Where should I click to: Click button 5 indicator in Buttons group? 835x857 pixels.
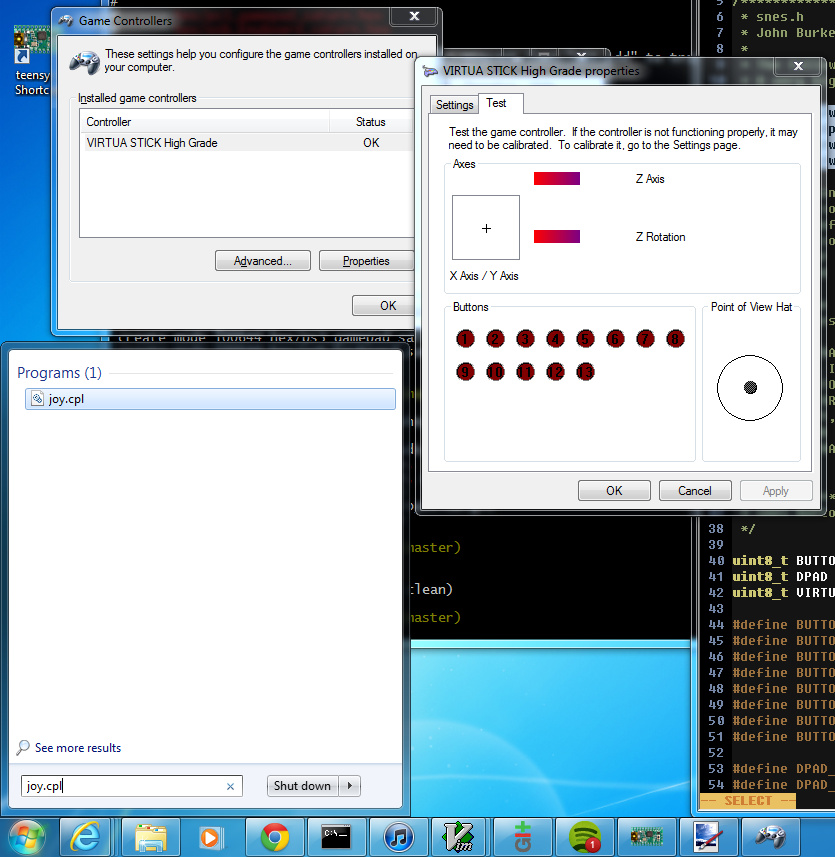585,339
